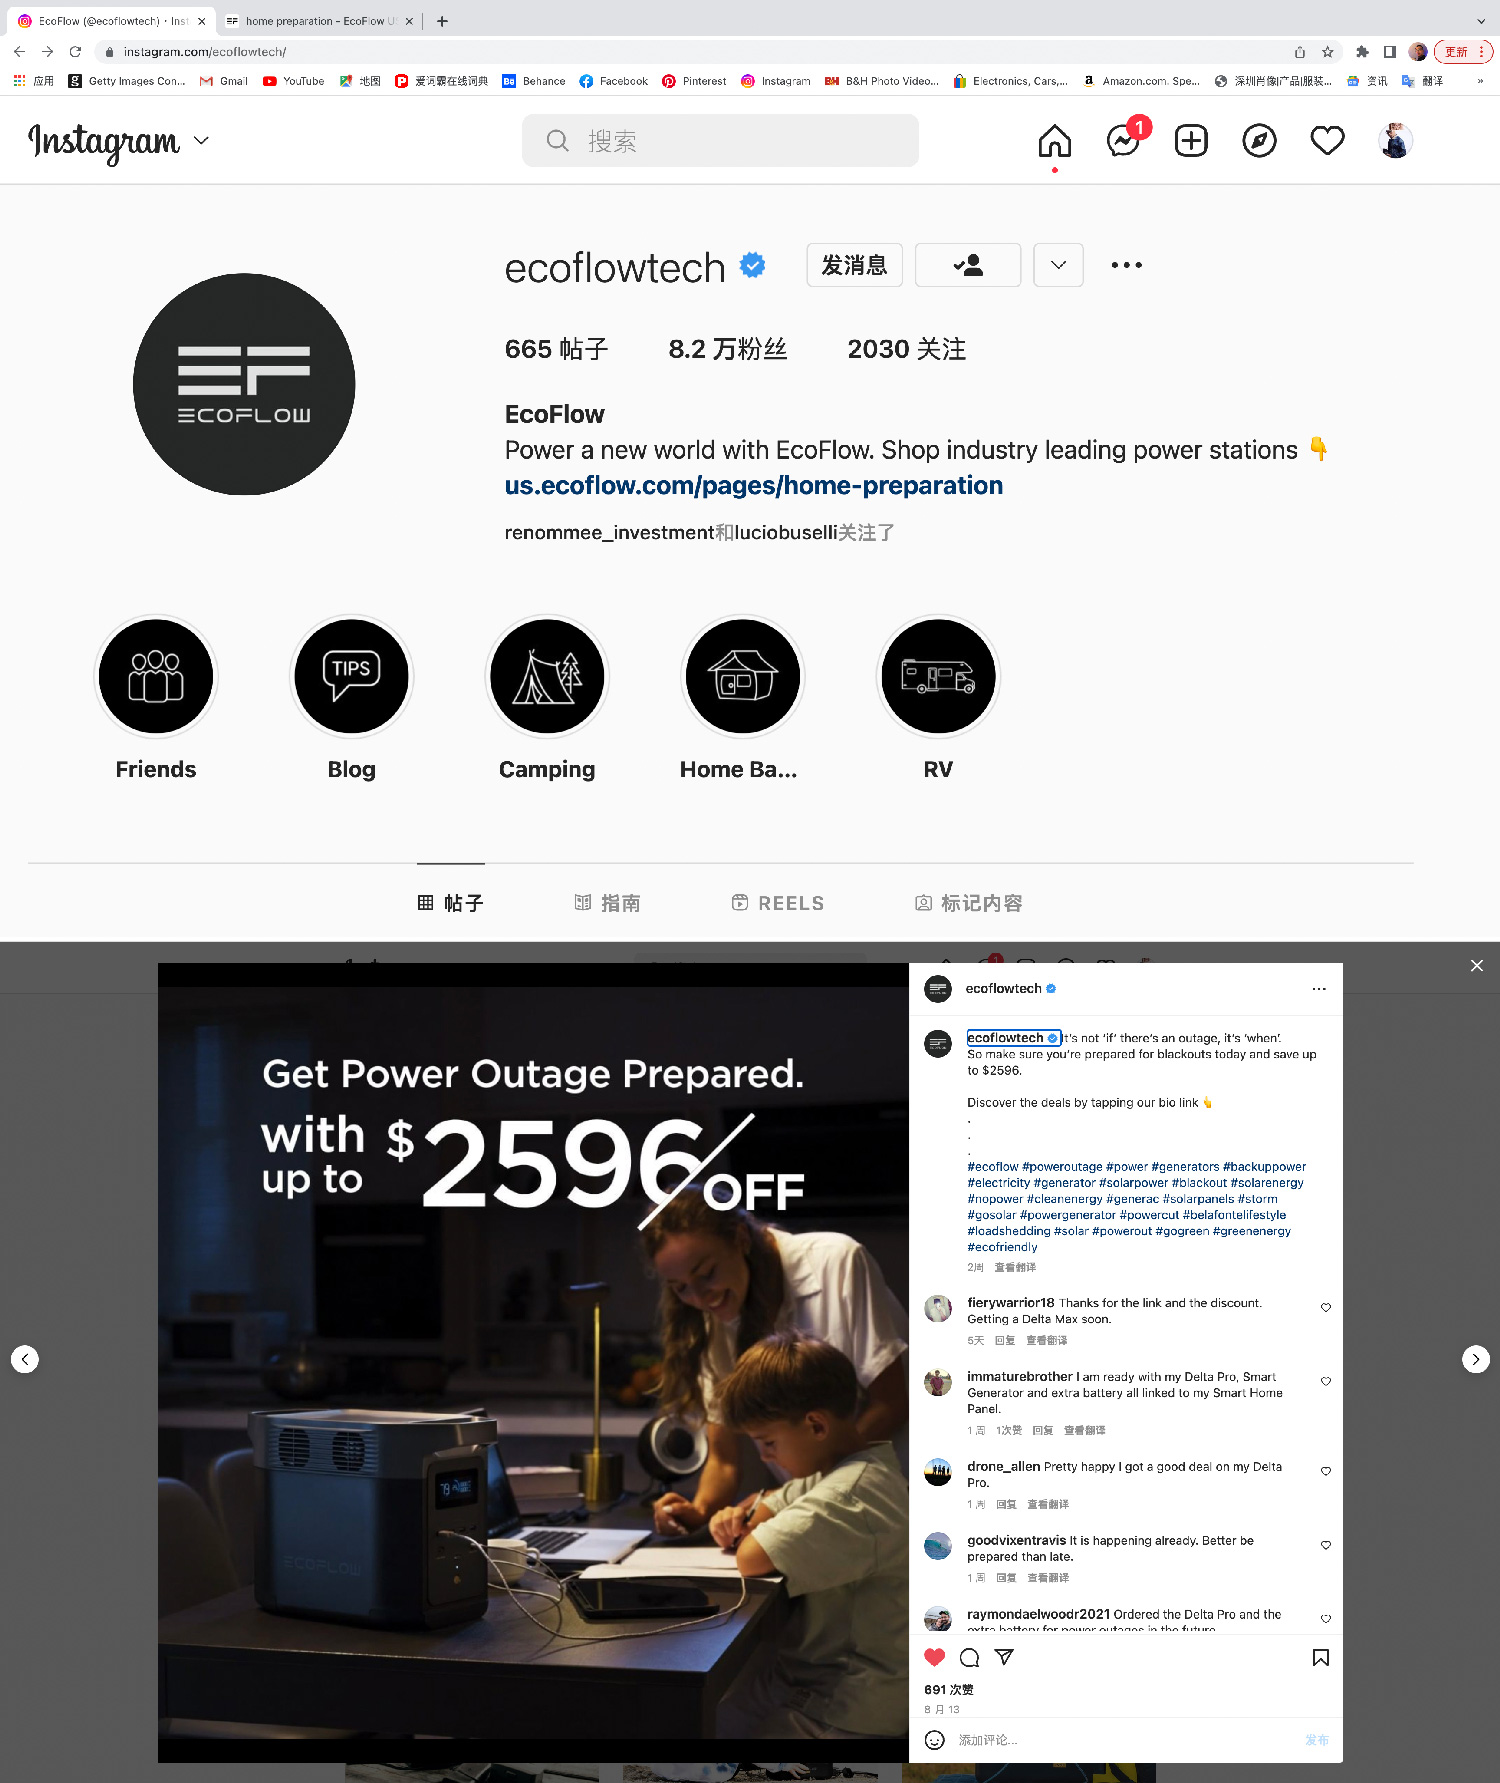The image size is (1500, 1783).
Task: Click the 发消息 message button
Action: click(854, 265)
